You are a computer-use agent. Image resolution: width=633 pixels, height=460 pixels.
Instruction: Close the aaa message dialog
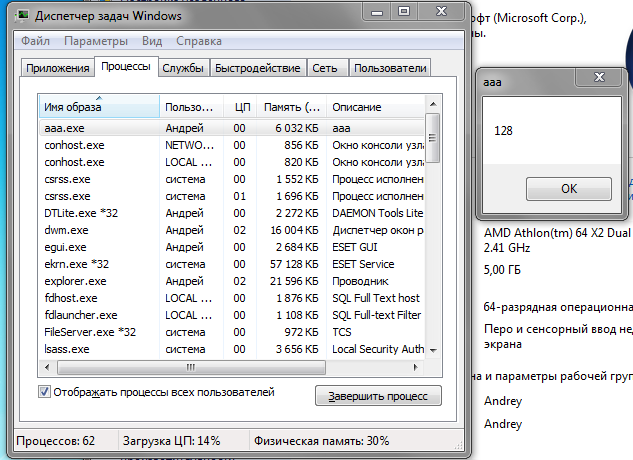[x=598, y=82]
